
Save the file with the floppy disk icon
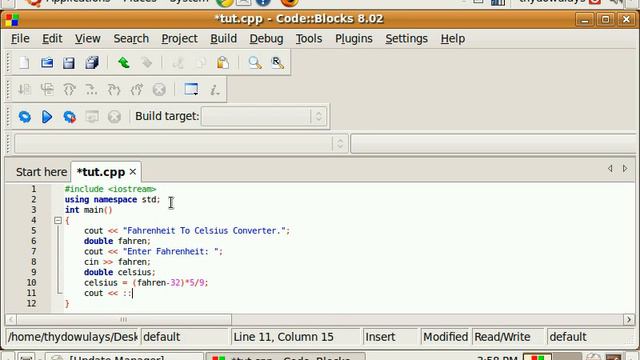click(69, 63)
